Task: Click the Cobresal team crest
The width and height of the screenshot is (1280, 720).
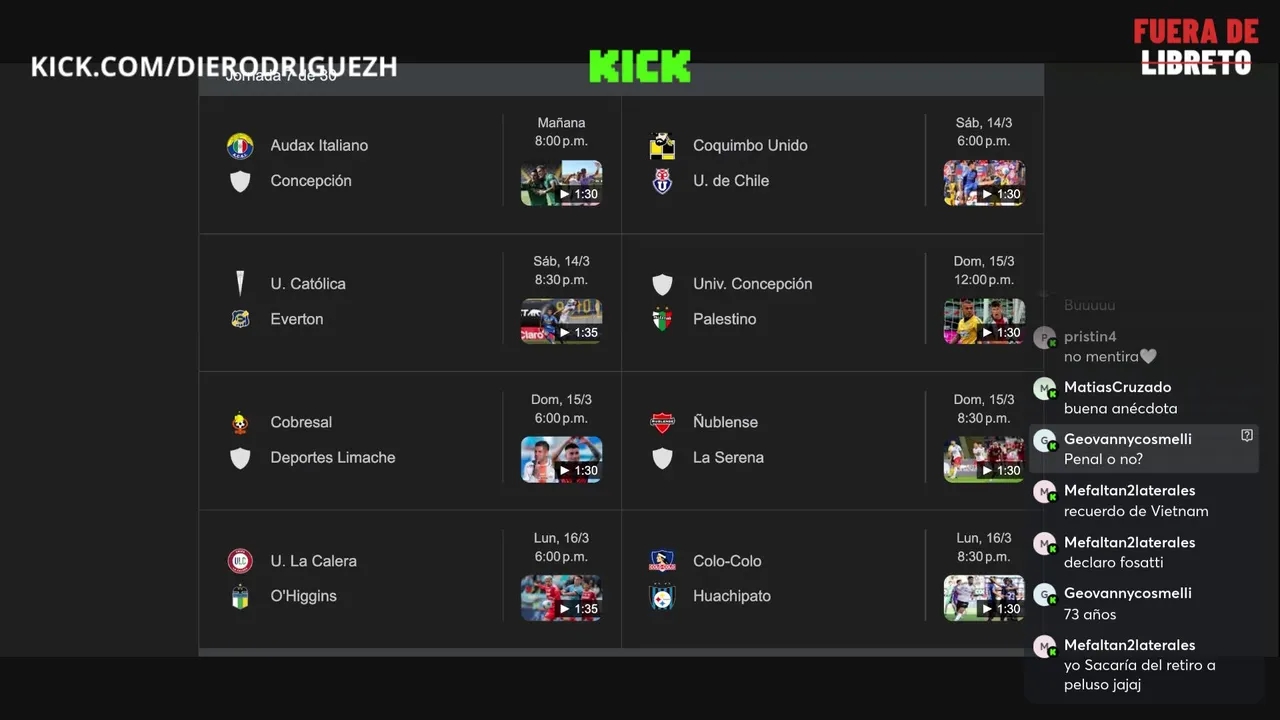Action: [240, 423]
